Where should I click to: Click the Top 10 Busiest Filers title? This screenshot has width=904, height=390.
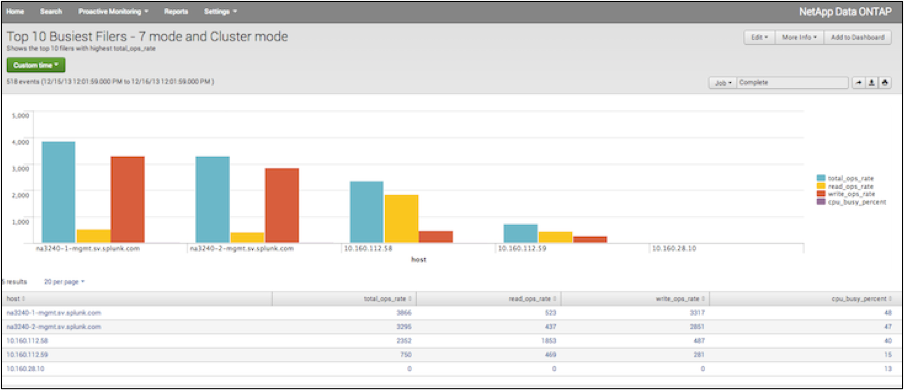(x=147, y=36)
